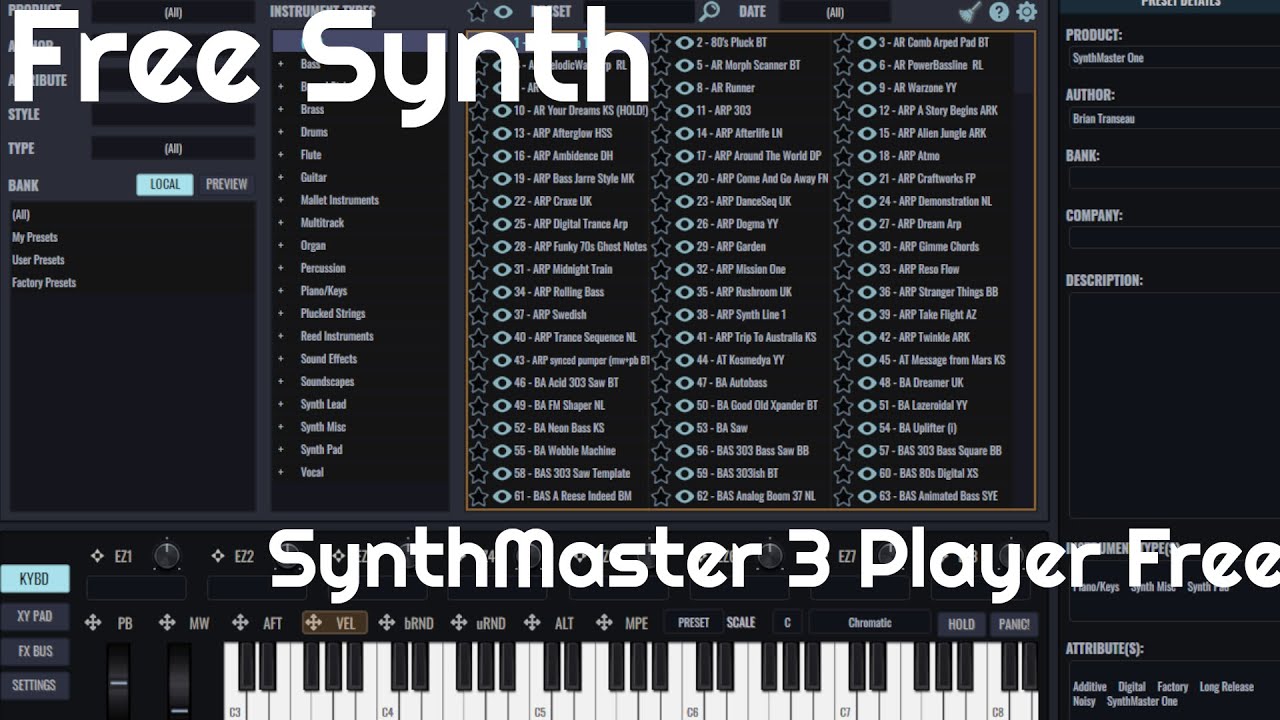Select Factory Presets in the bank list
The image size is (1280, 720).
(x=44, y=283)
